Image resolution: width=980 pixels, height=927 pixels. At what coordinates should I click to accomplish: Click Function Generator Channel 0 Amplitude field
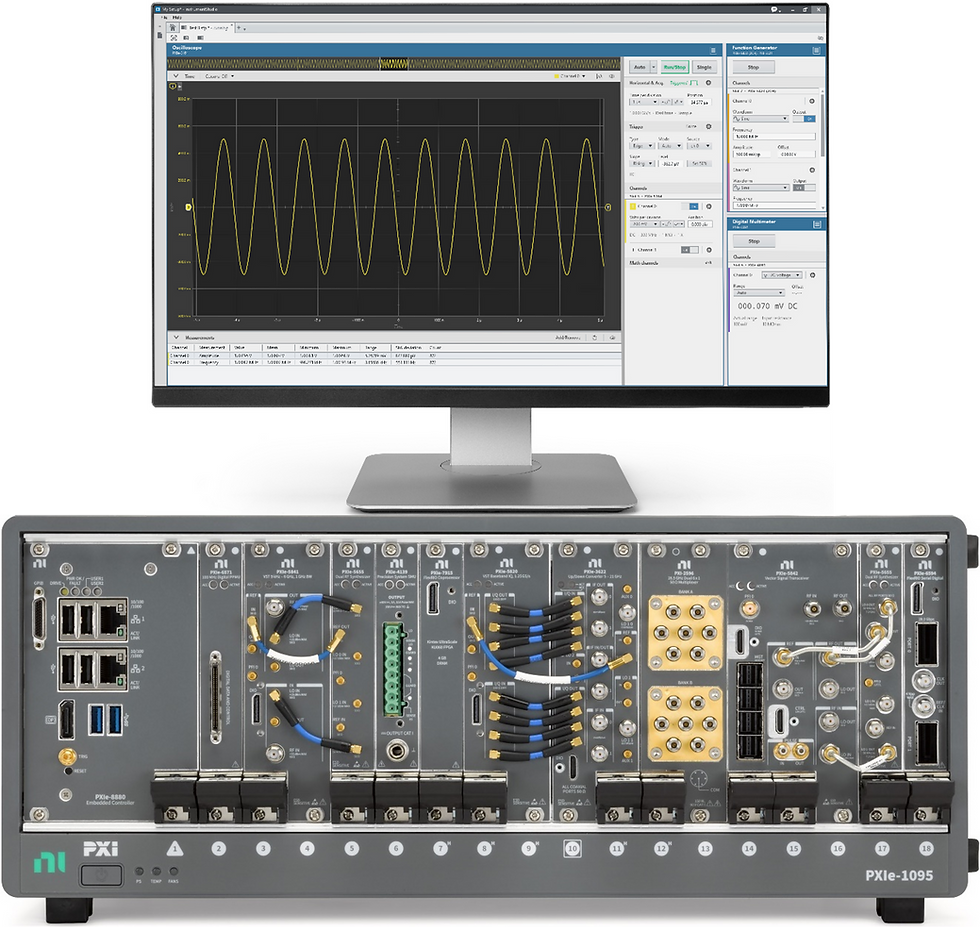[753, 154]
